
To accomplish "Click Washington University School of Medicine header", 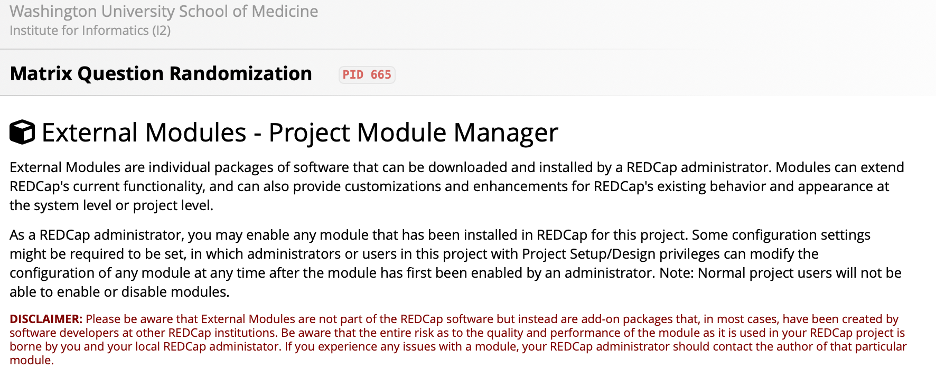I will coord(164,11).
